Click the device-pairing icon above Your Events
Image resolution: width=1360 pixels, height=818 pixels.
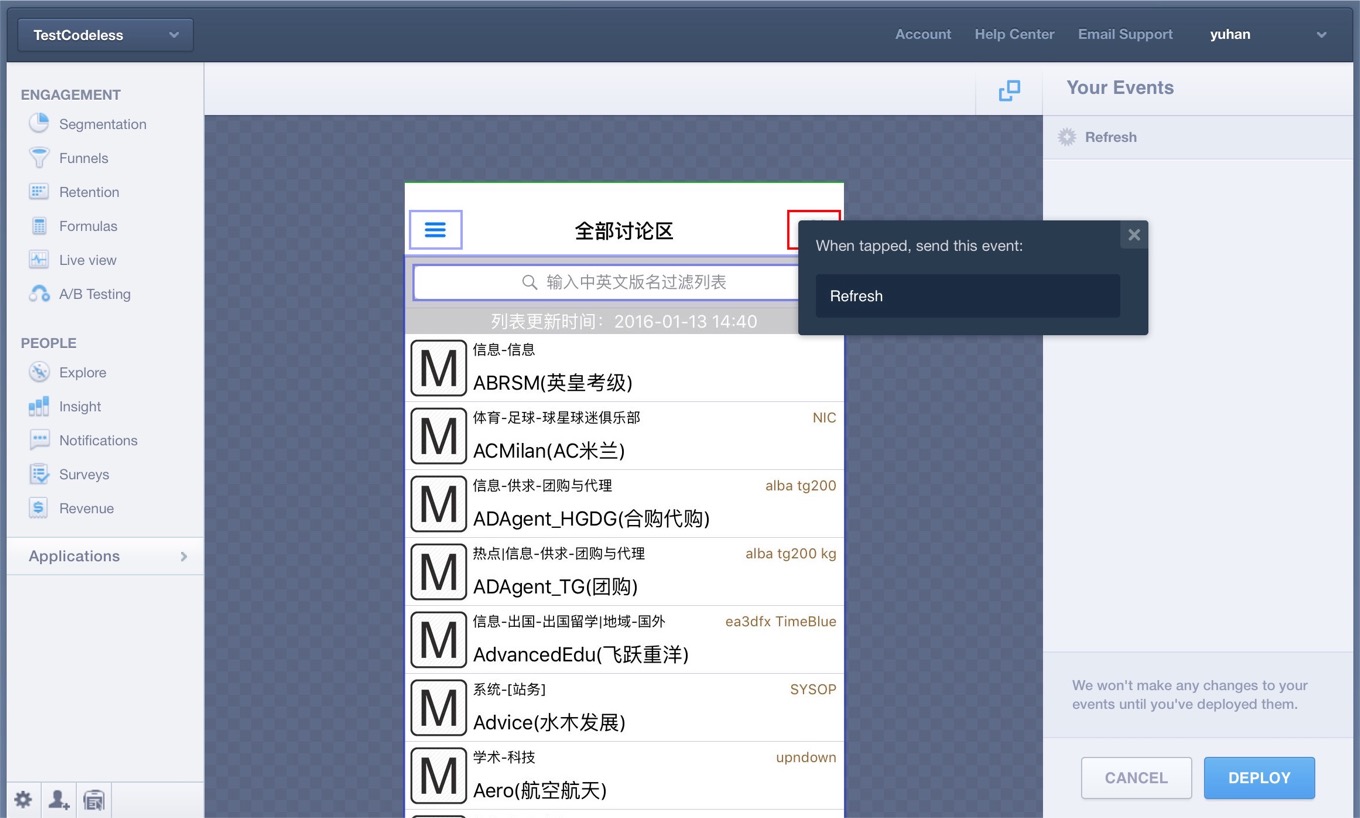click(x=1008, y=90)
